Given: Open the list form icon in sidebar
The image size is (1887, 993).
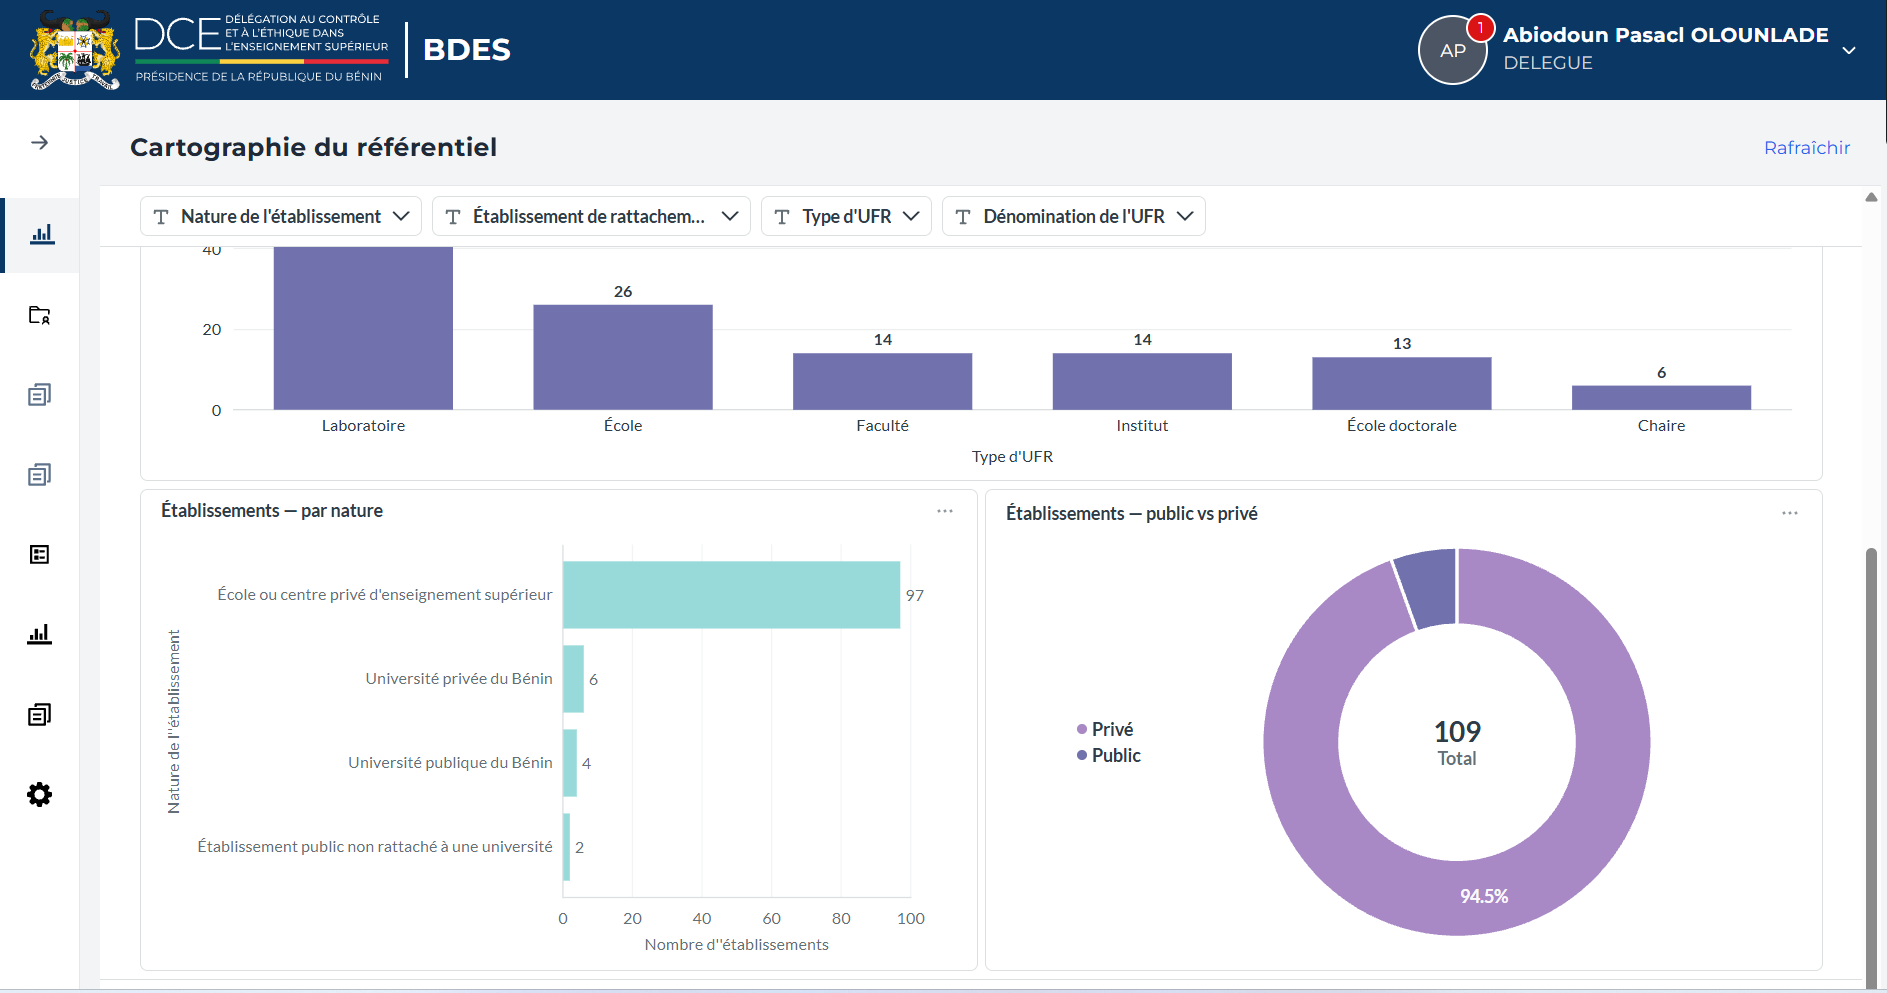Looking at the screenshot, I should pyautogui.click(x=39, y=554).
